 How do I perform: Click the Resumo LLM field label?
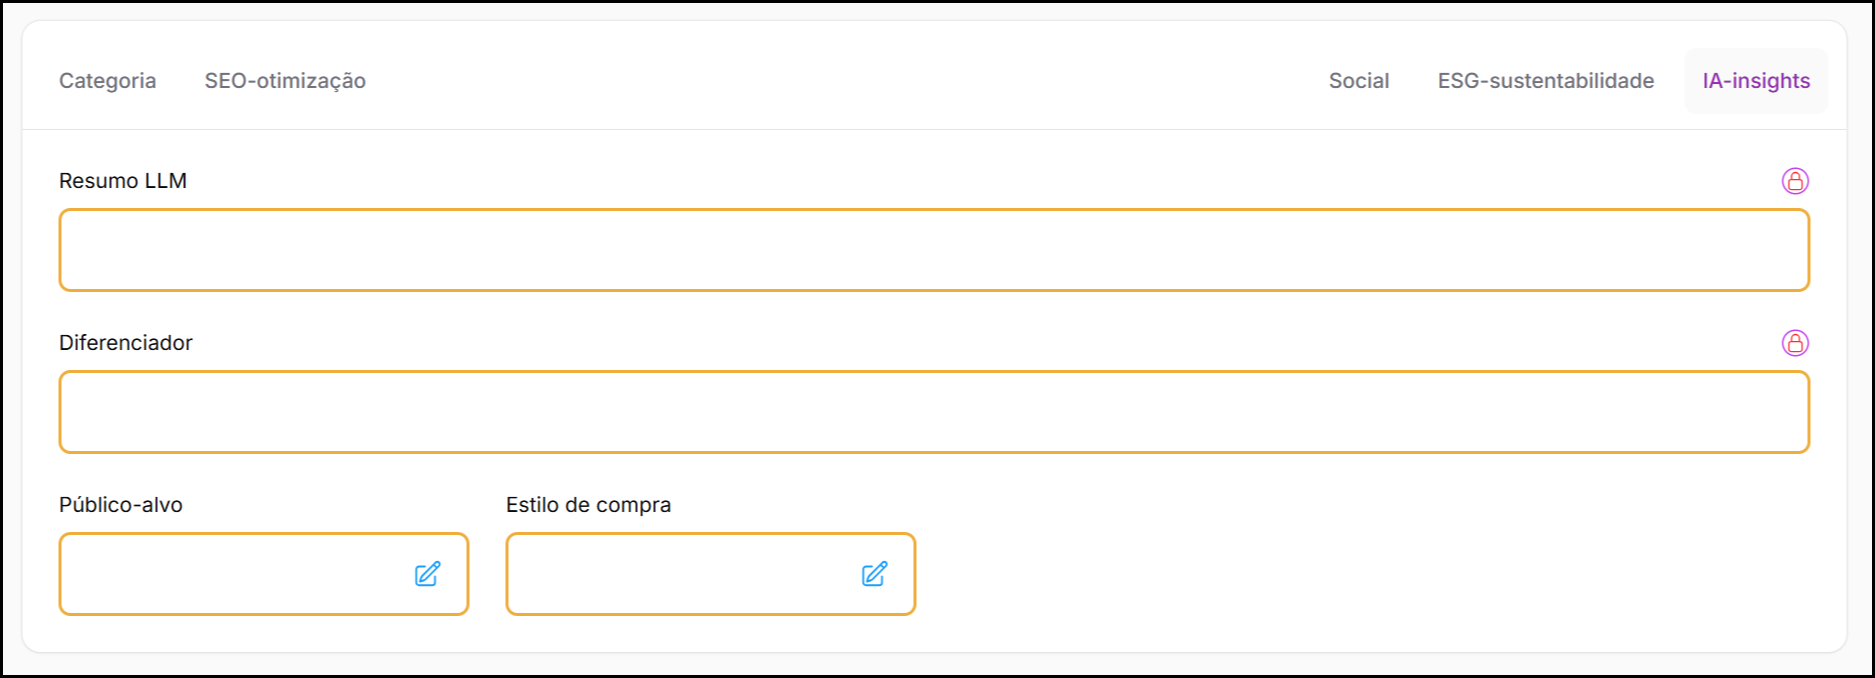123,181
